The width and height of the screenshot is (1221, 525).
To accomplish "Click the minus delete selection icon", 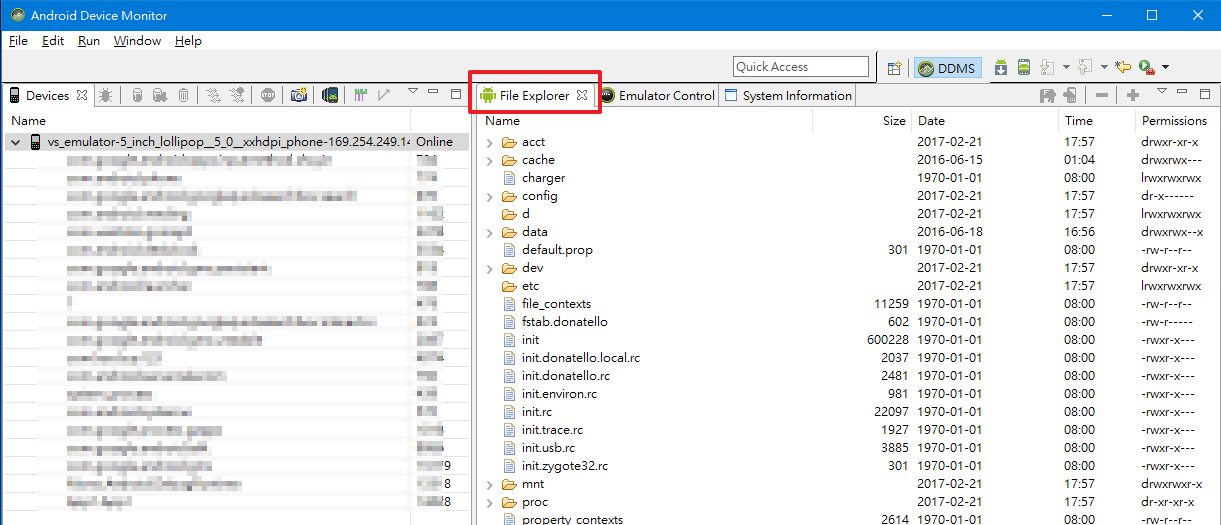I will pyautogui.click(x=1102, y=95).
